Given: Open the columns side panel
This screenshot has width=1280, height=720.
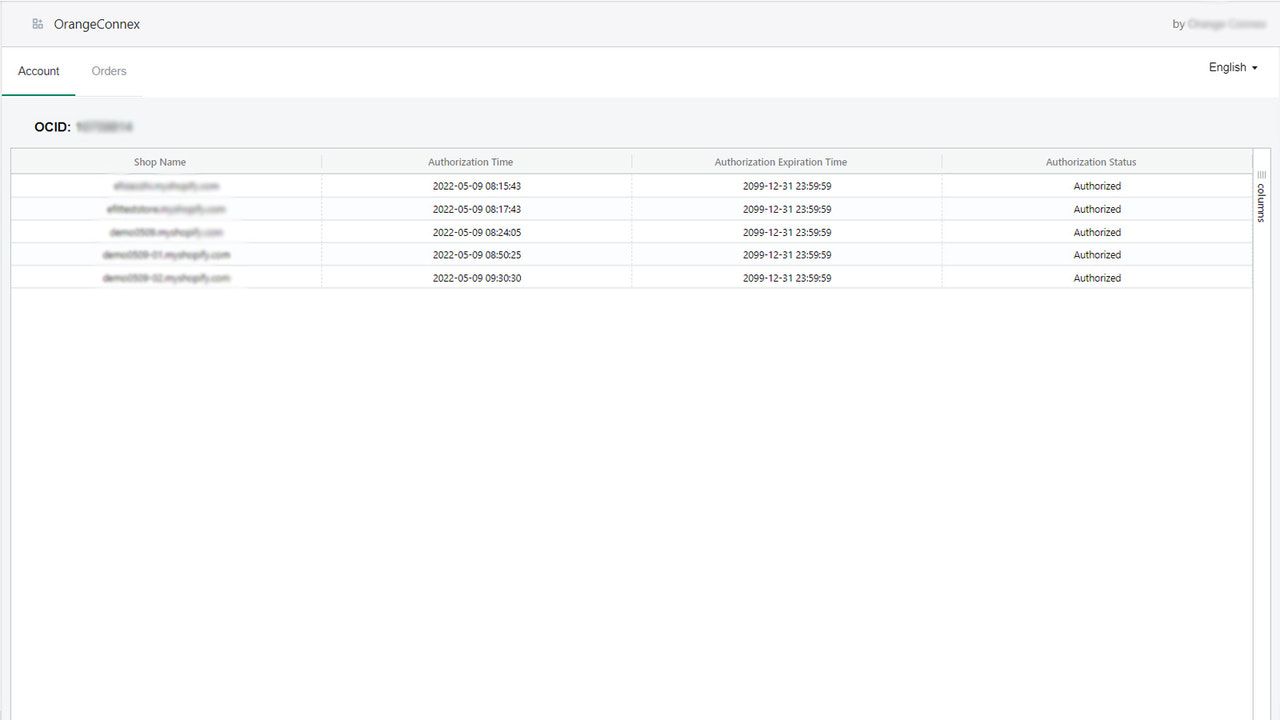Looking at the screenshot, I should 1260,200.
